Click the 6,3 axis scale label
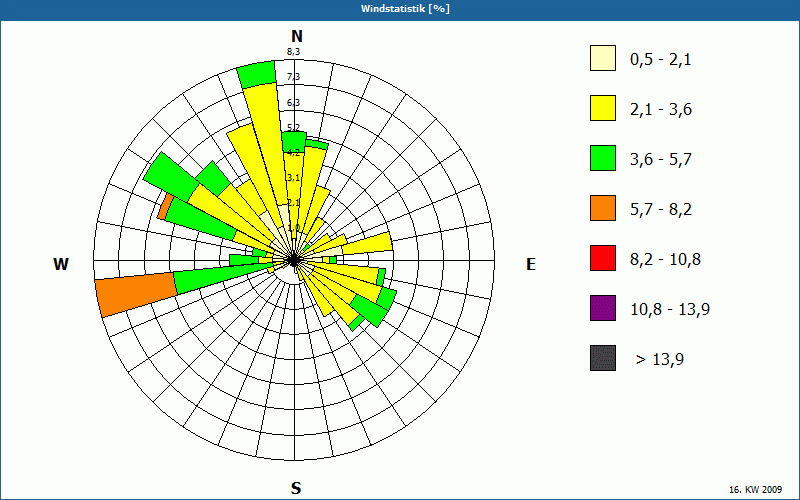800x500 pixels. pyautogui.click(x=293, y=103)
